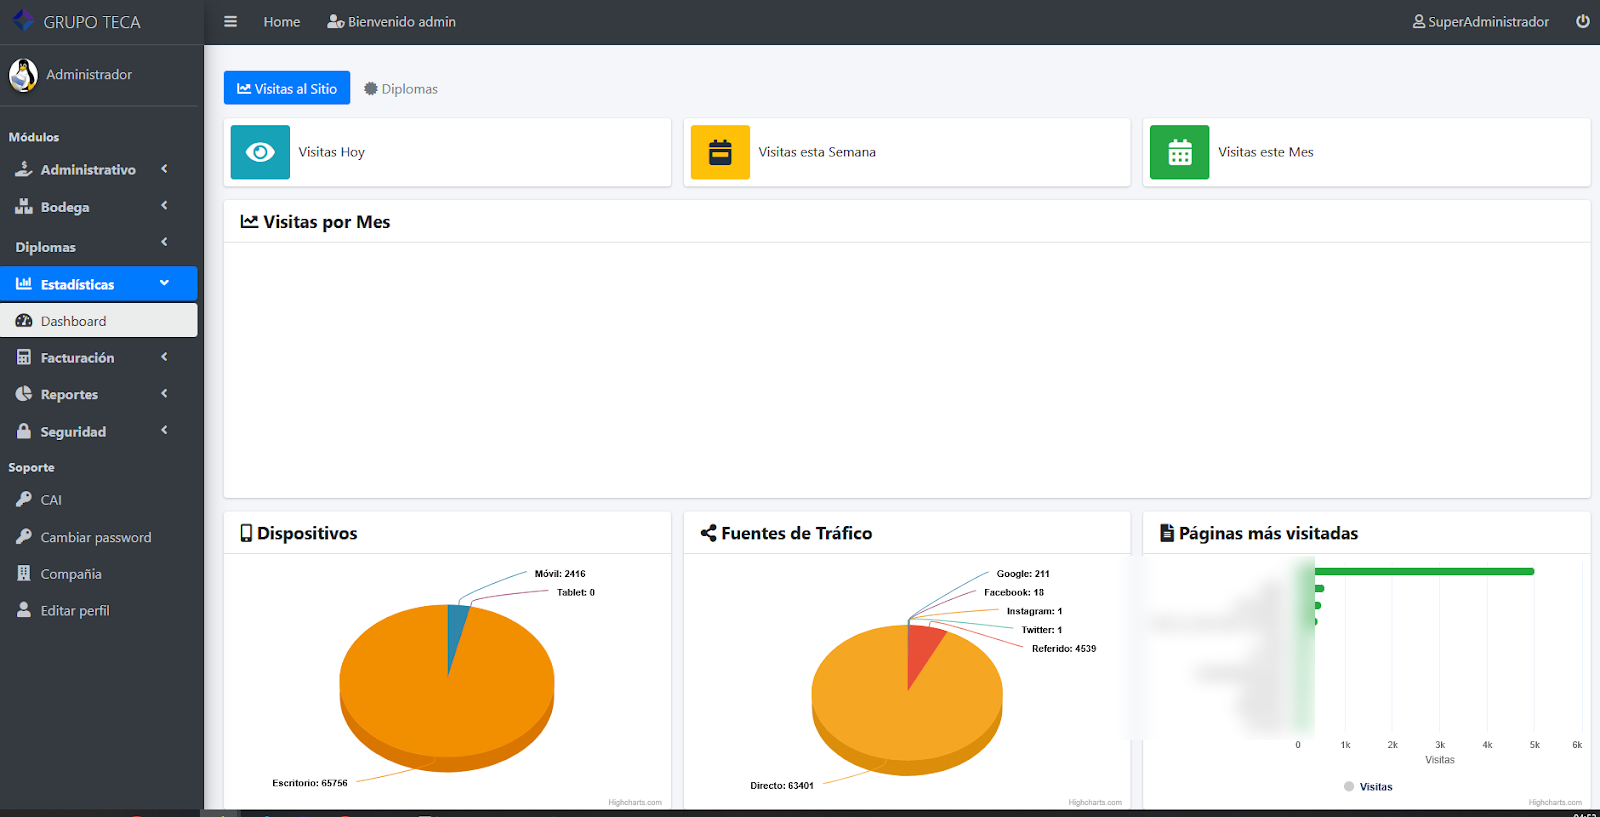Click the Compañía building icon
Viewport: 1600px width, 817px height.
[x=24, y=573]
